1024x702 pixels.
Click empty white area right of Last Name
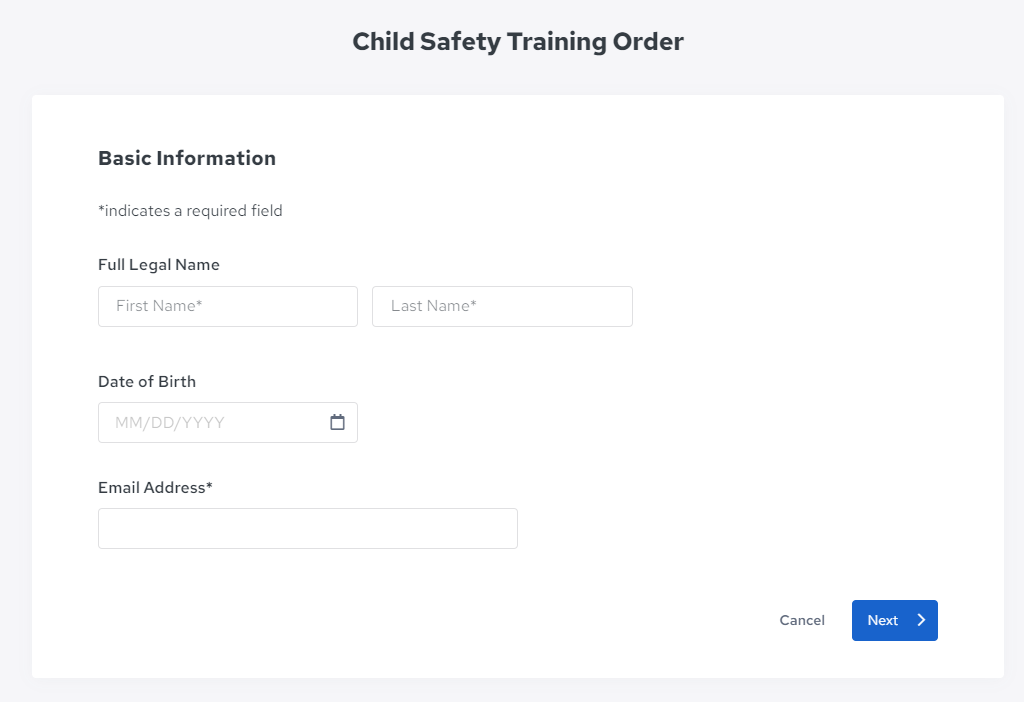784,306
